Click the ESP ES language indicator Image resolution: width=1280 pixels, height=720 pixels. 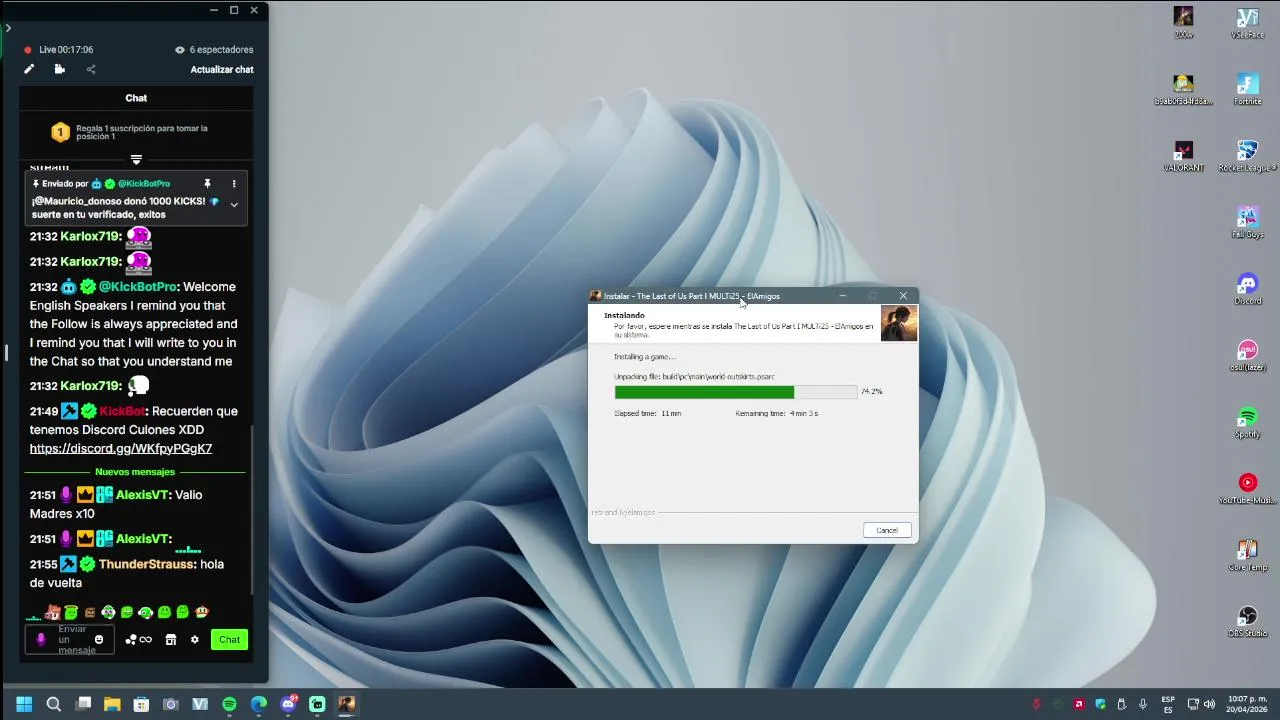point(1168,704)
